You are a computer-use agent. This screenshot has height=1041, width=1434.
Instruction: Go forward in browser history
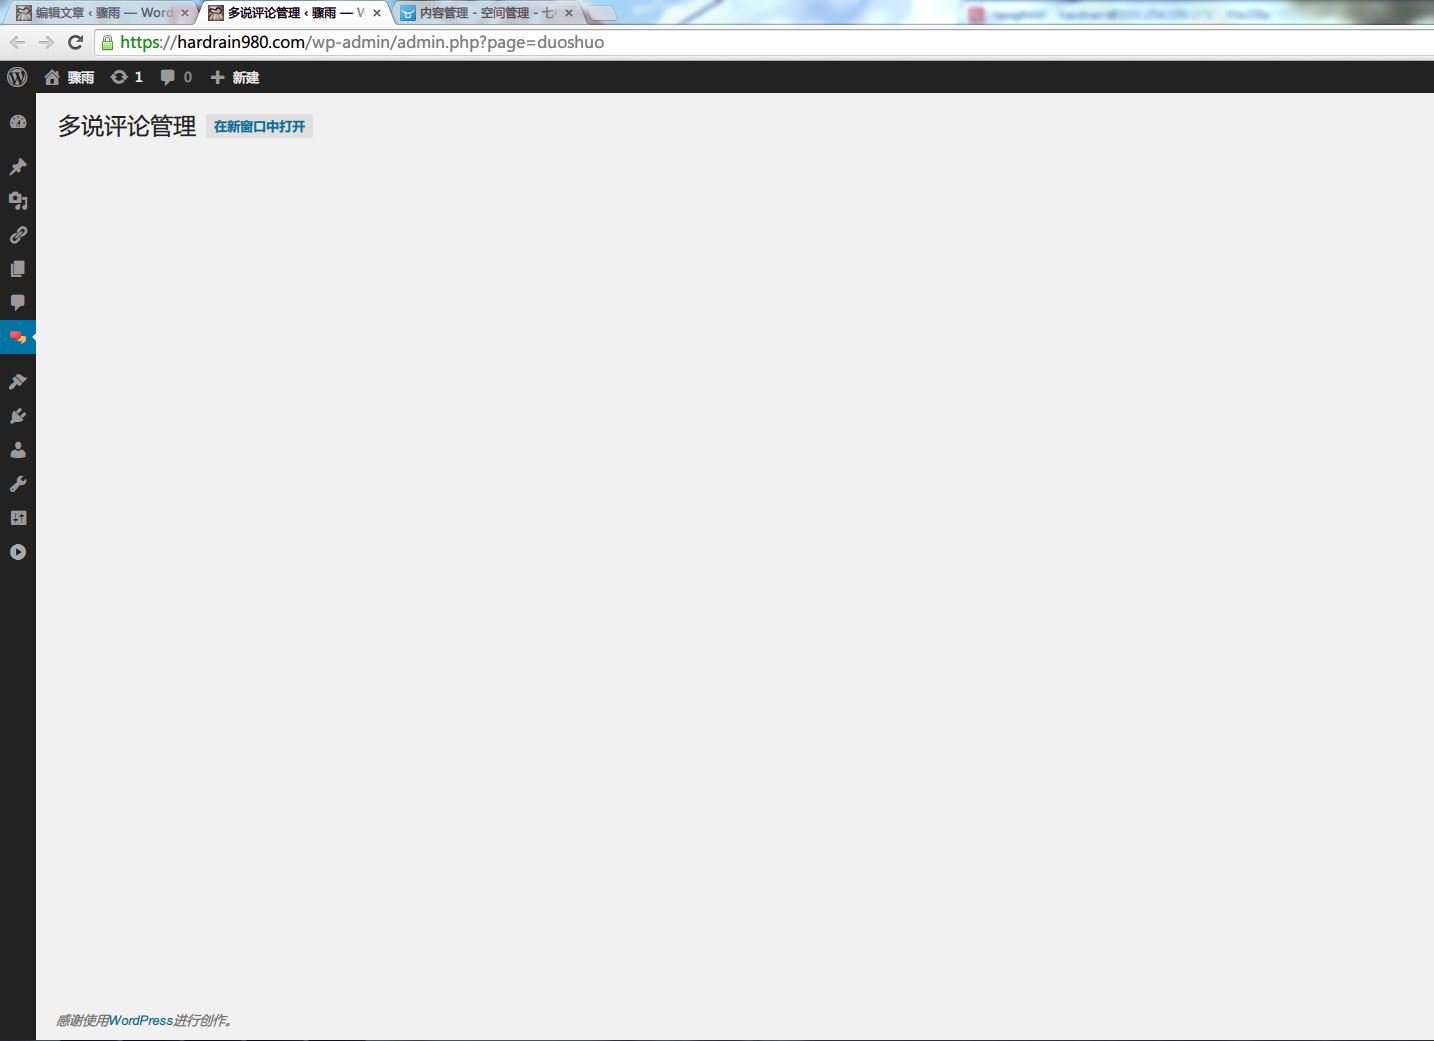click(x=46, y=42)
